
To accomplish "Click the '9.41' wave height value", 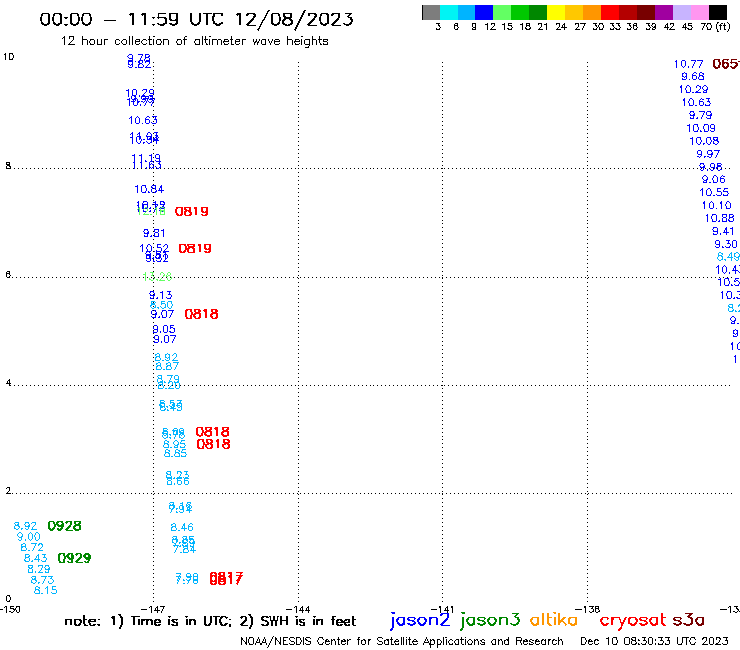I will [723, 232].
